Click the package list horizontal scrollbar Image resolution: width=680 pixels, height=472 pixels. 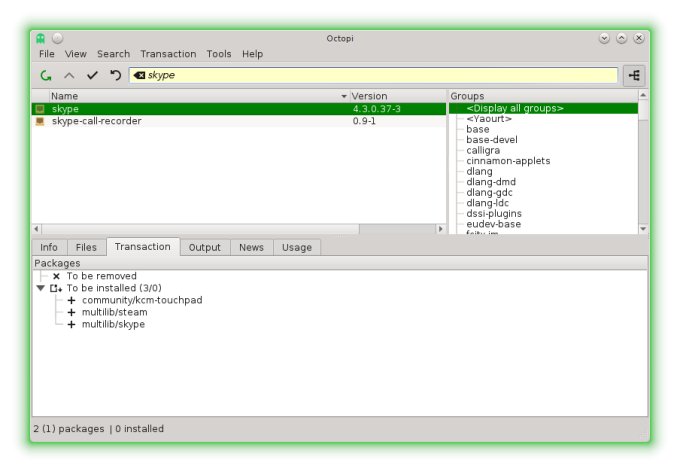point(238,229)
